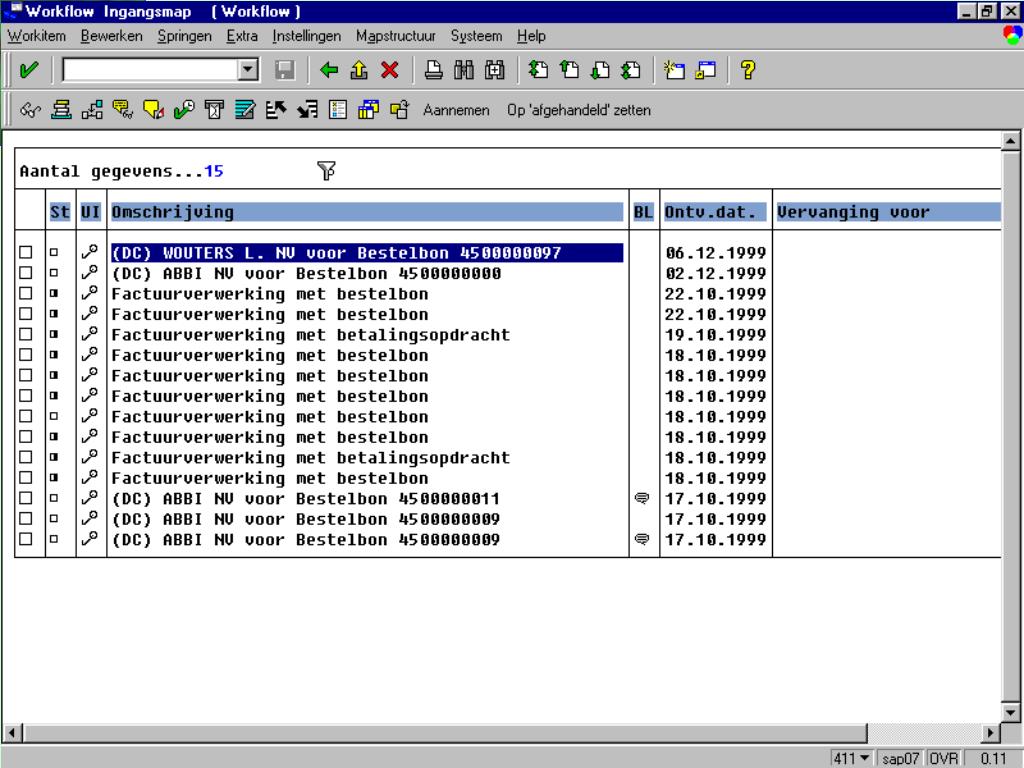
Task: Select the ABBI NV Bestelbon 4500000011 entry
Action: tap(306, 499)
